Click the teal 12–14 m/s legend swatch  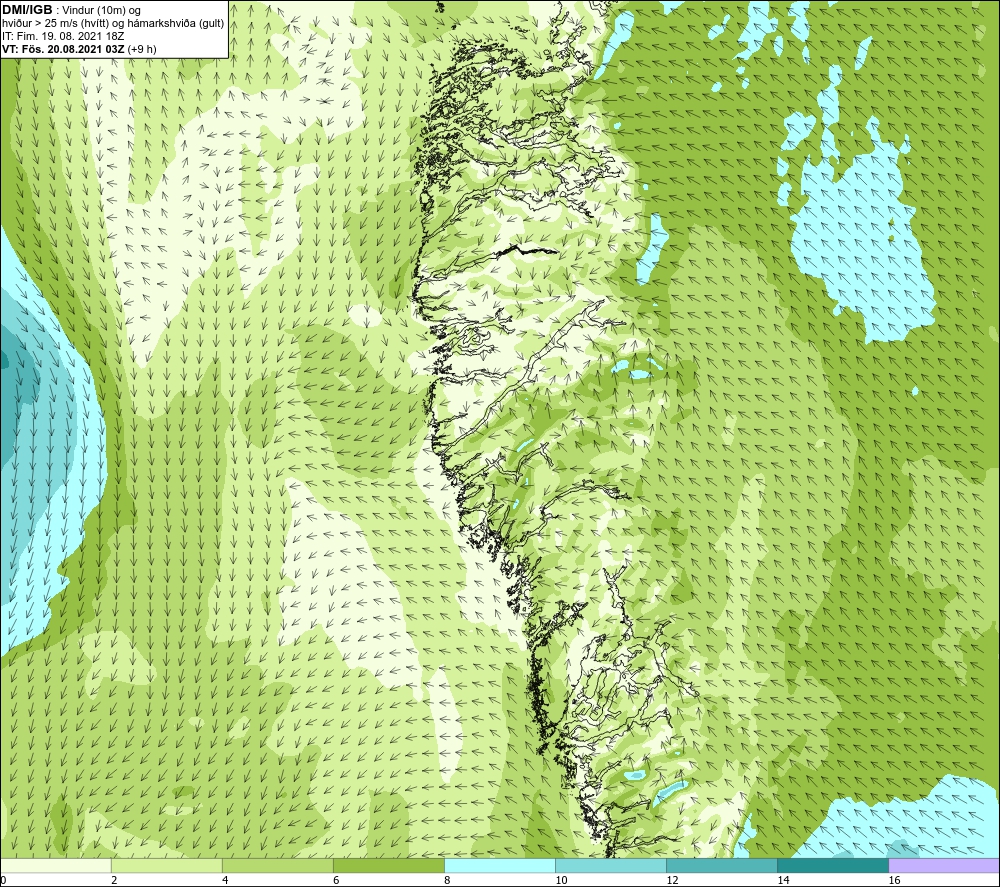722,866
